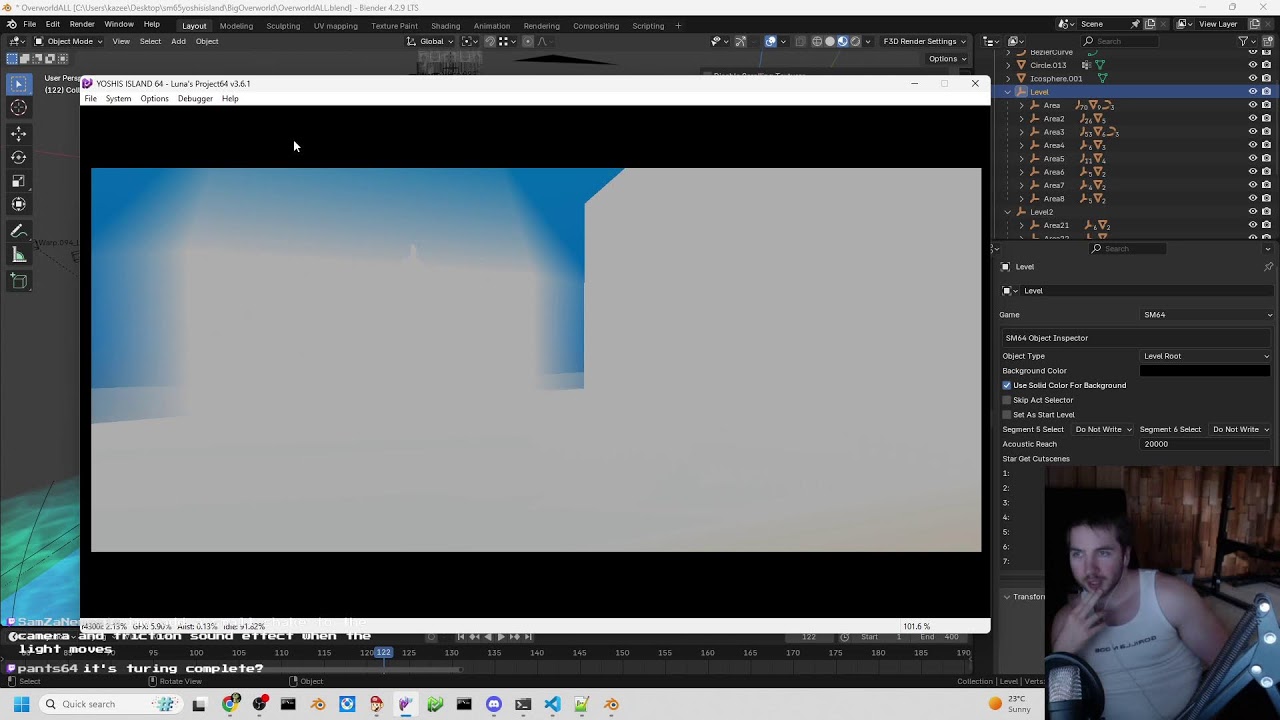The width and height of the screenshot is (1280, 720).
Task: Switch to Scripting workspace tab
Action: coord(648,25)
